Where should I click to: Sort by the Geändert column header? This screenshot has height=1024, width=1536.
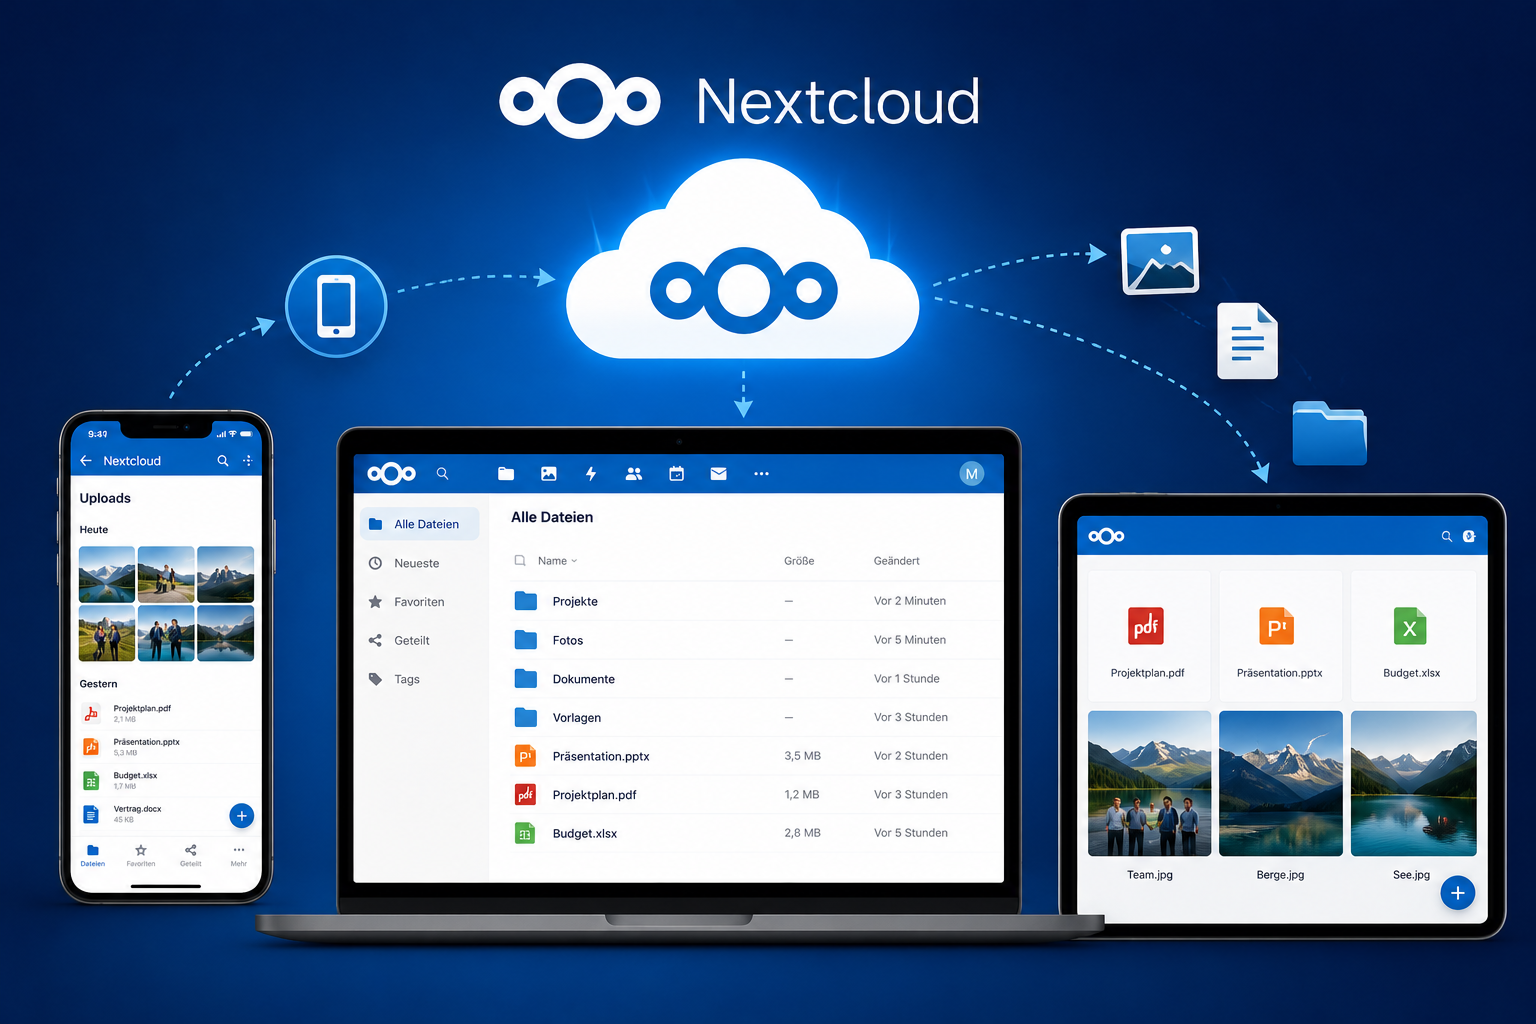897,561
